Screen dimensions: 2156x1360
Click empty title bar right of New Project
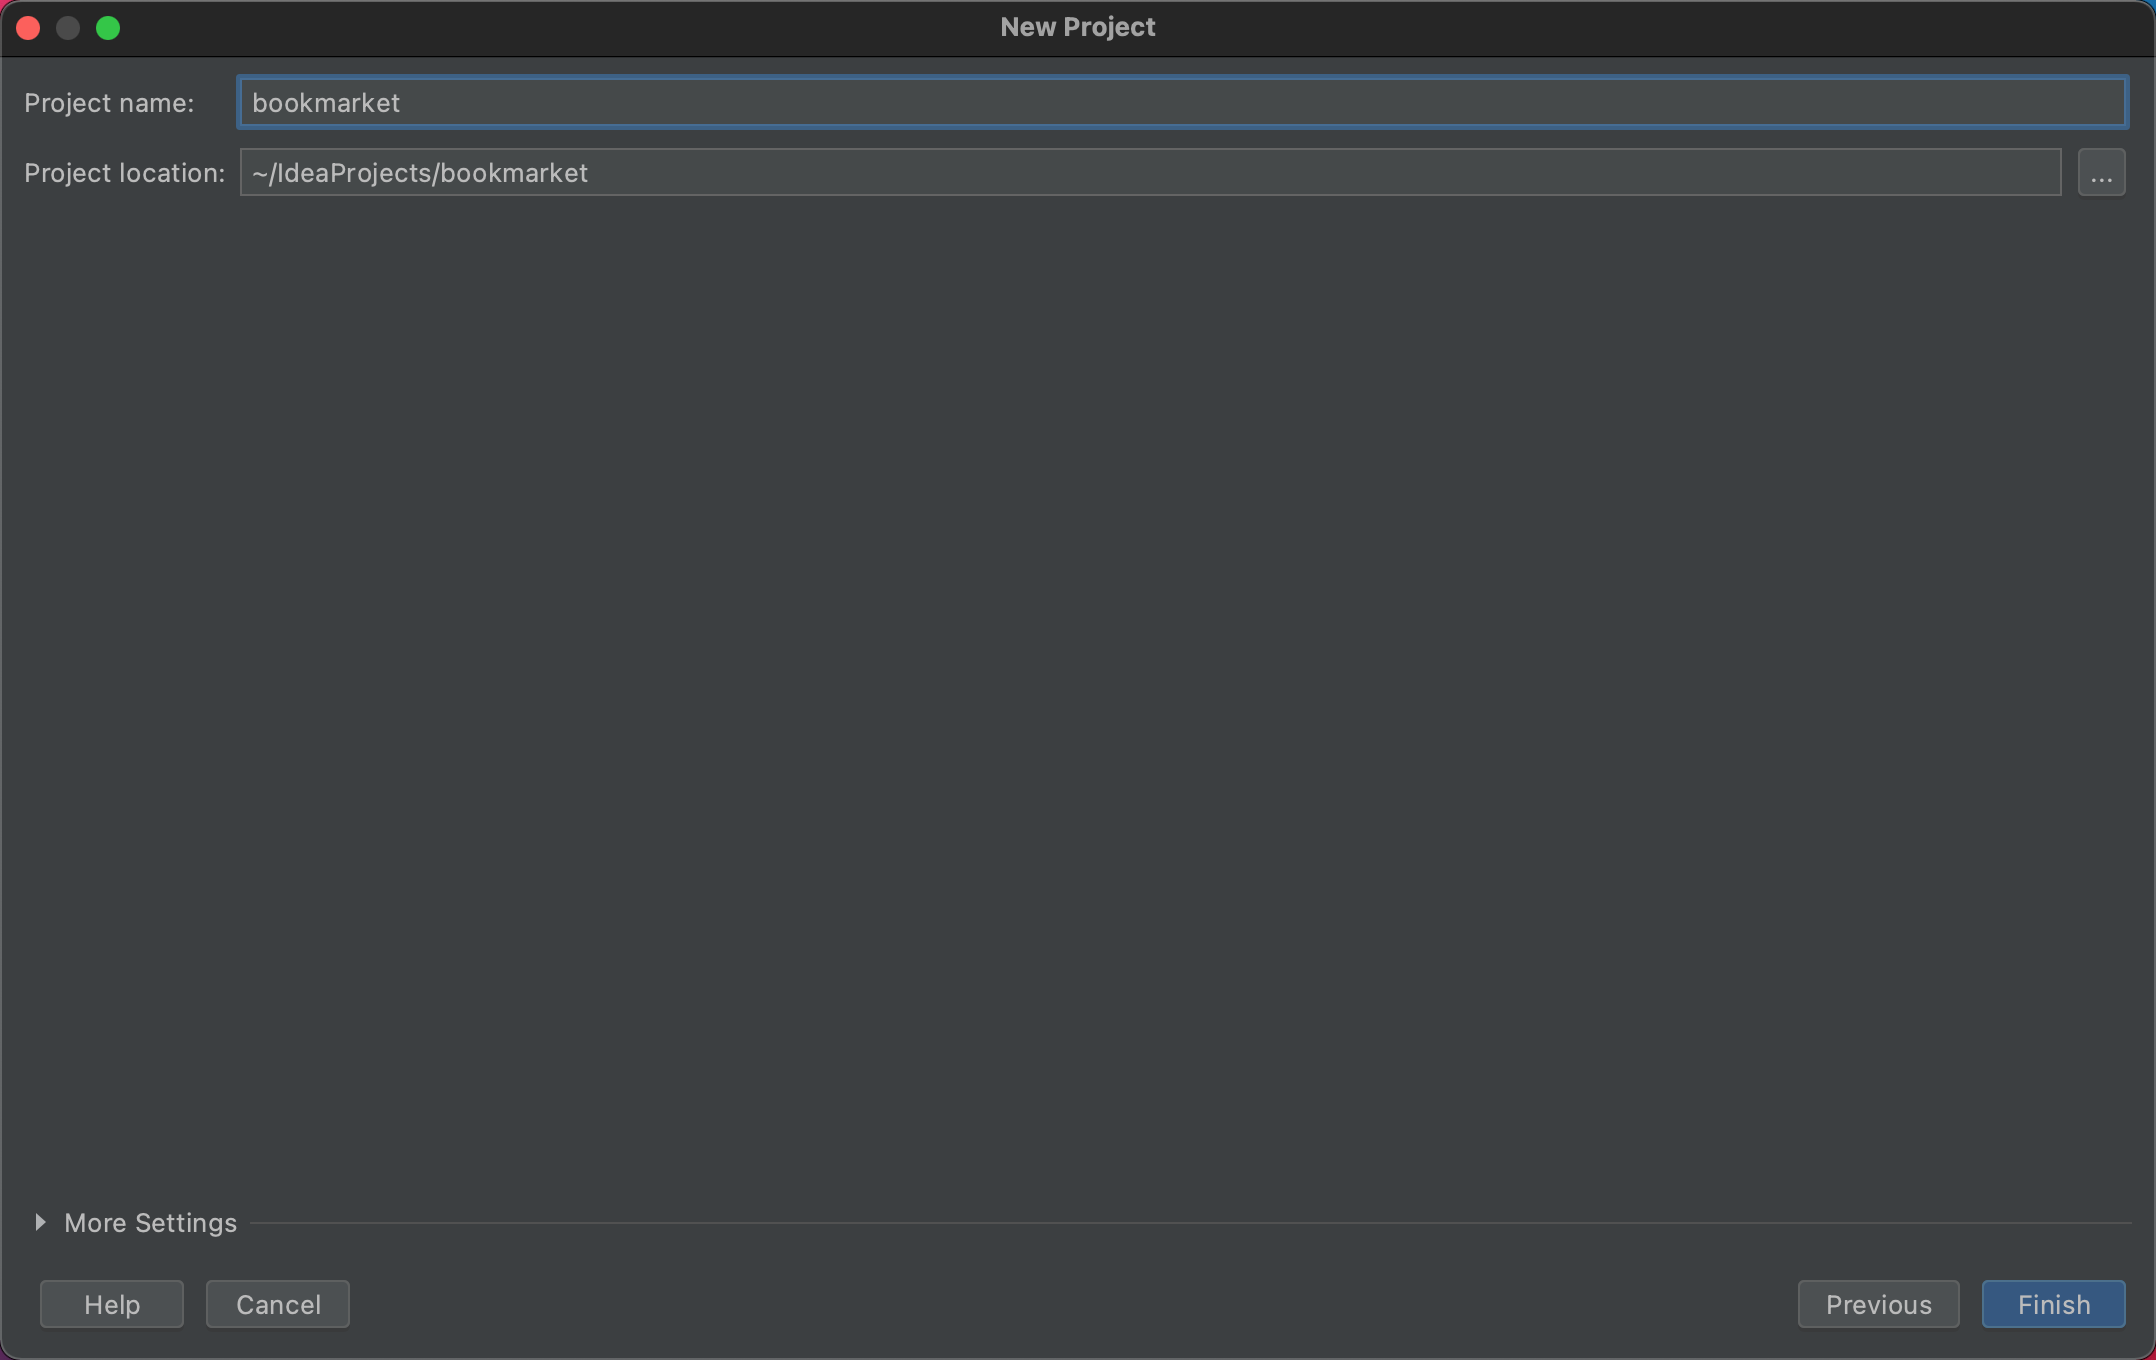1650,27
